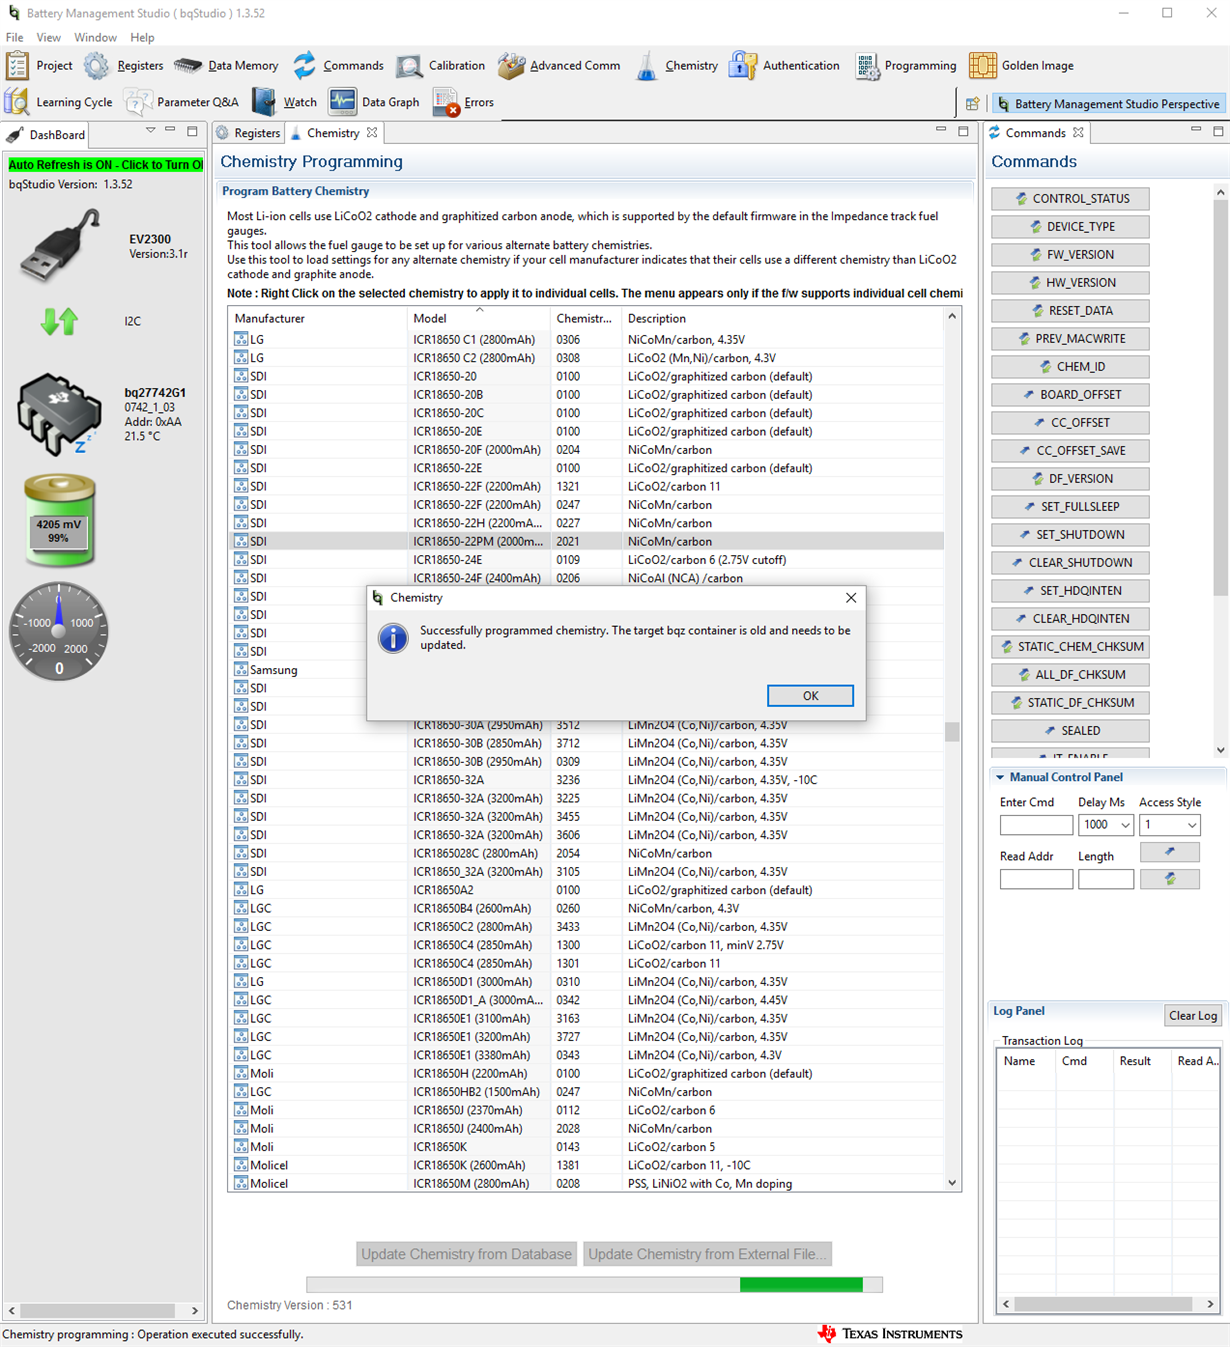Click the I2C green arrows icon
Viewport: 1230px width, 1347px height.
coord(59,321)
